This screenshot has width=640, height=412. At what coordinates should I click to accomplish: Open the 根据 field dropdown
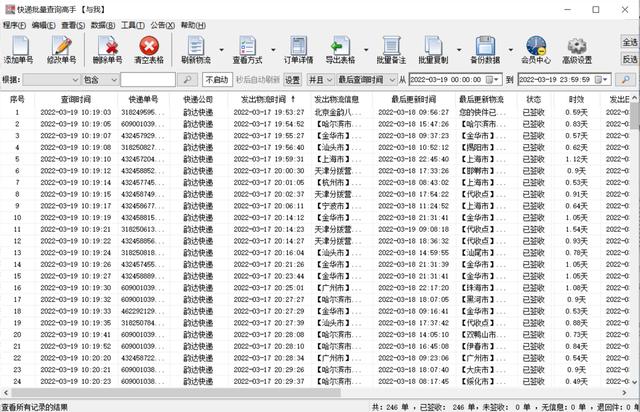coord(51,80)
